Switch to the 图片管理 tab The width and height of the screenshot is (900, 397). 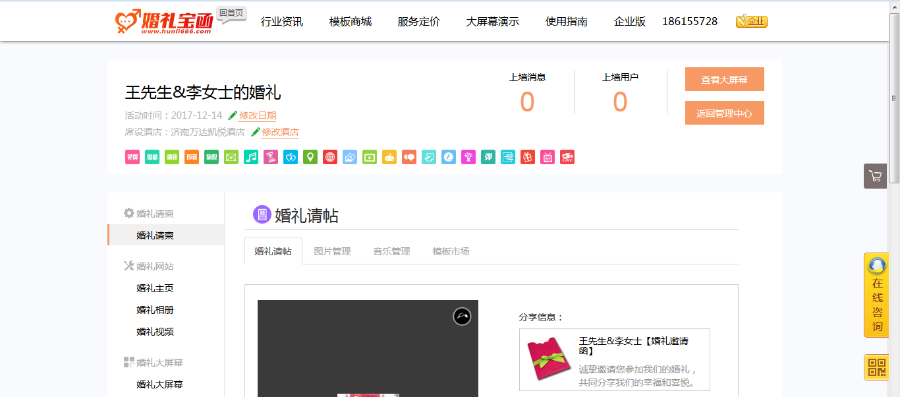[332, 251]
